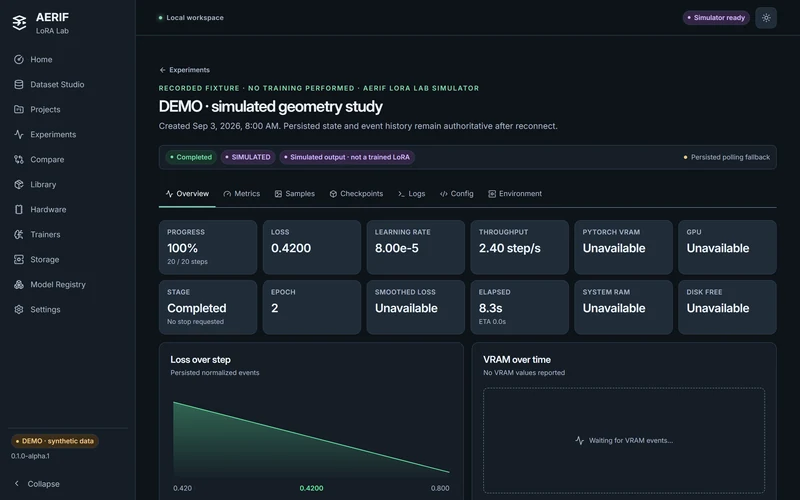Click the 0.1.0-alpha.1 version text
800x500 pixels.
pos(31,456)
